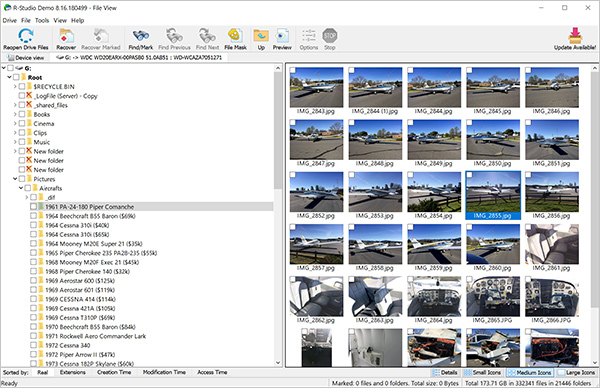The width and height of the screenshot is (600, 388).
Task: Select the G: WDC drive file view tab
Action: (139, 57)
